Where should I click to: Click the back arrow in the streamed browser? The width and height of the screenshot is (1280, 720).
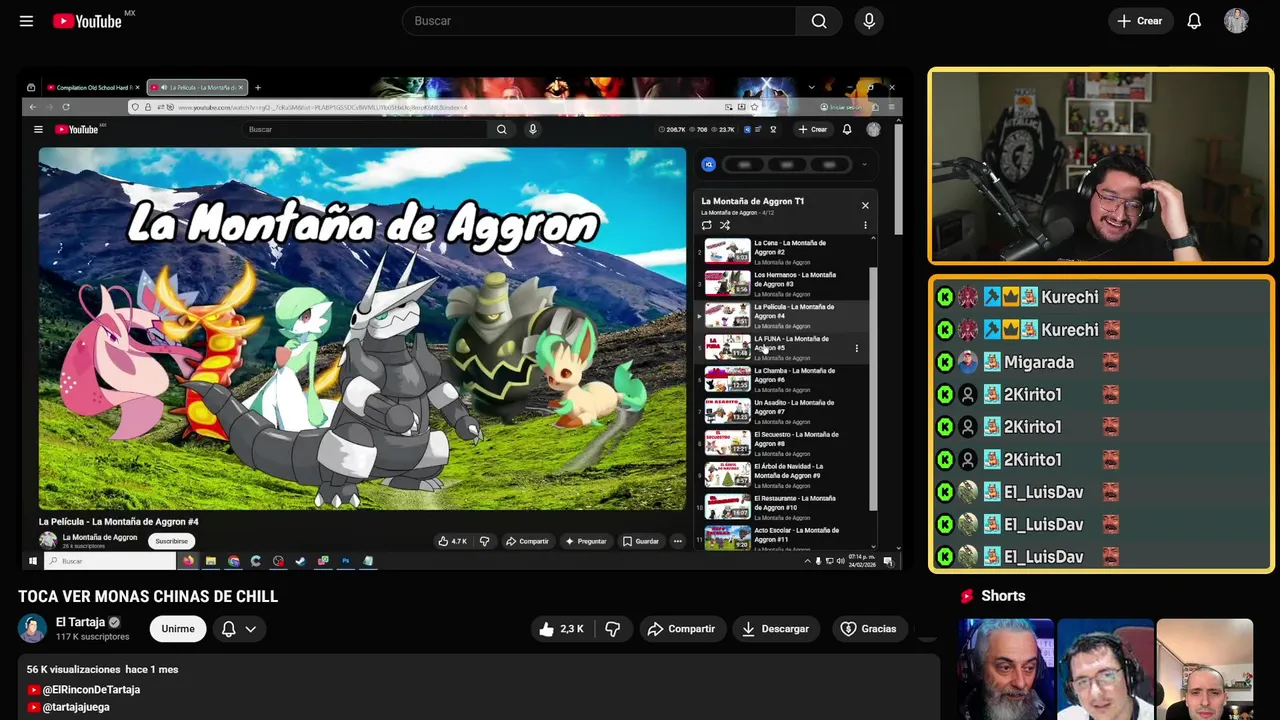pos(33,107)
